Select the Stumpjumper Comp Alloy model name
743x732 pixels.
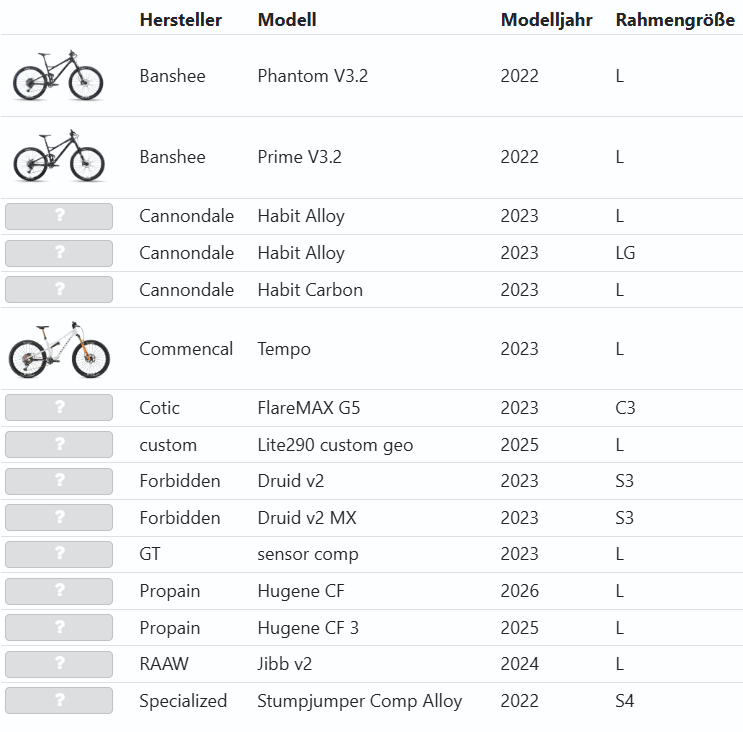click(x=359, y=701)
